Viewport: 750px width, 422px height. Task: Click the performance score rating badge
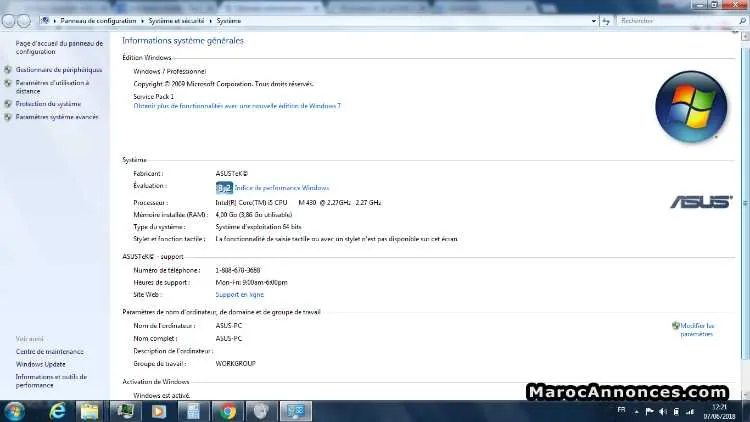[224, 188]
